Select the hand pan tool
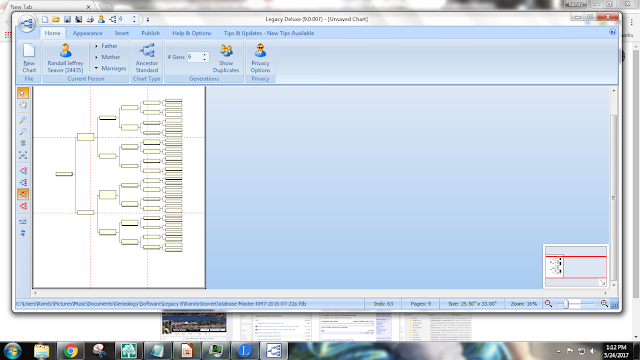Screen dimensions: 640x360 (x=23, y=105)
